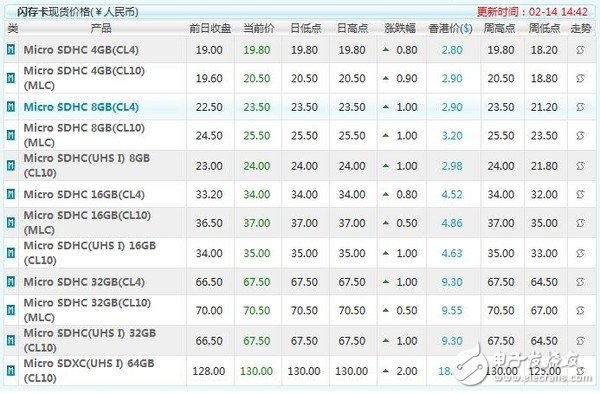Open the Micro SDHC 8GB(CL10) (MLC) product link
Viewport: 600px width, 394px height.
(x=84, y=135)
